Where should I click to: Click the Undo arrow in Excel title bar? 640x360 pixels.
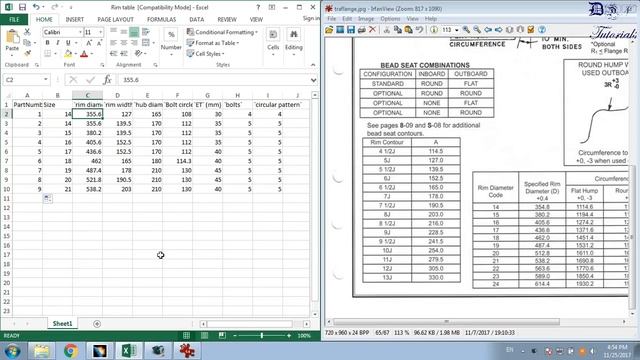(36, 7)
